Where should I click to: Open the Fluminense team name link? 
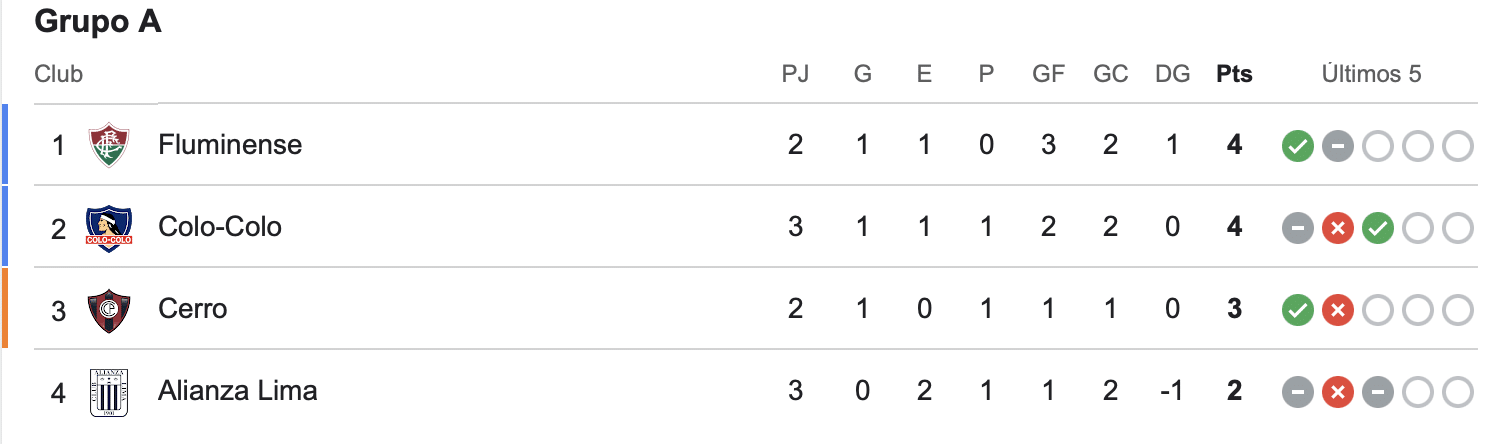coord(230,145)
